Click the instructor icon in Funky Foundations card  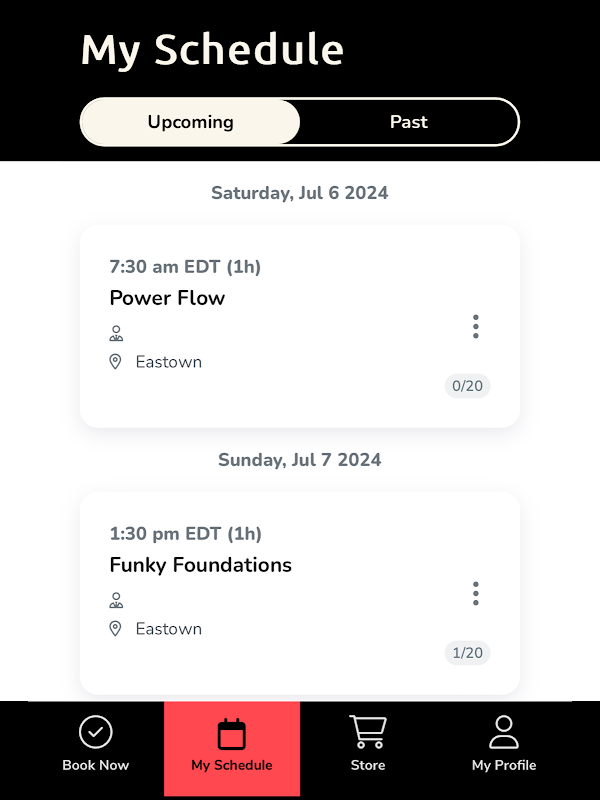pyautogui.click(x=116, y=600)
